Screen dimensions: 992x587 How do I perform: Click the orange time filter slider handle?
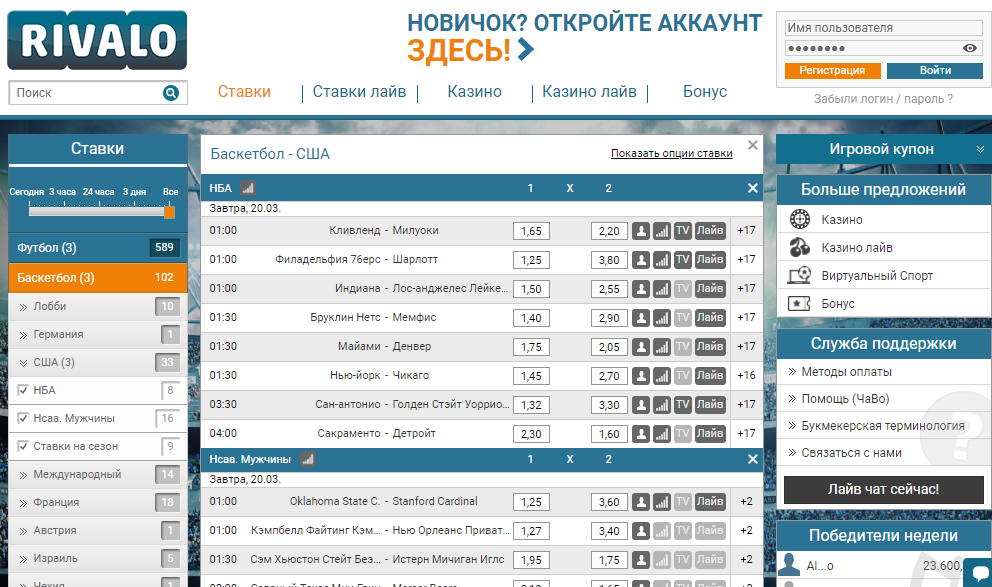[x=169, y=213]
